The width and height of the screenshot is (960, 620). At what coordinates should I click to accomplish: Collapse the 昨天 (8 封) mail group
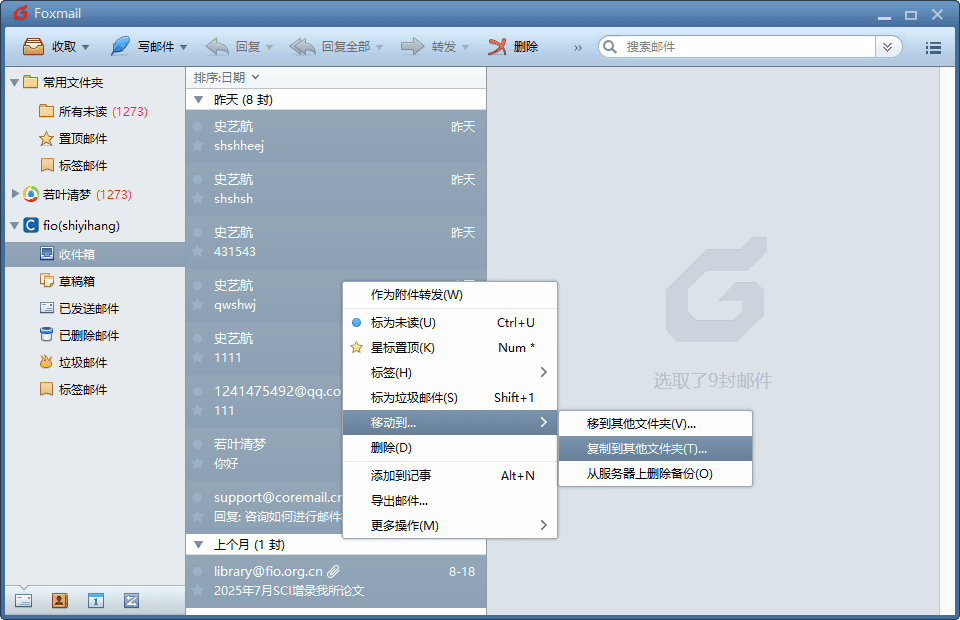pyautogui.click(x=199, y=100)
